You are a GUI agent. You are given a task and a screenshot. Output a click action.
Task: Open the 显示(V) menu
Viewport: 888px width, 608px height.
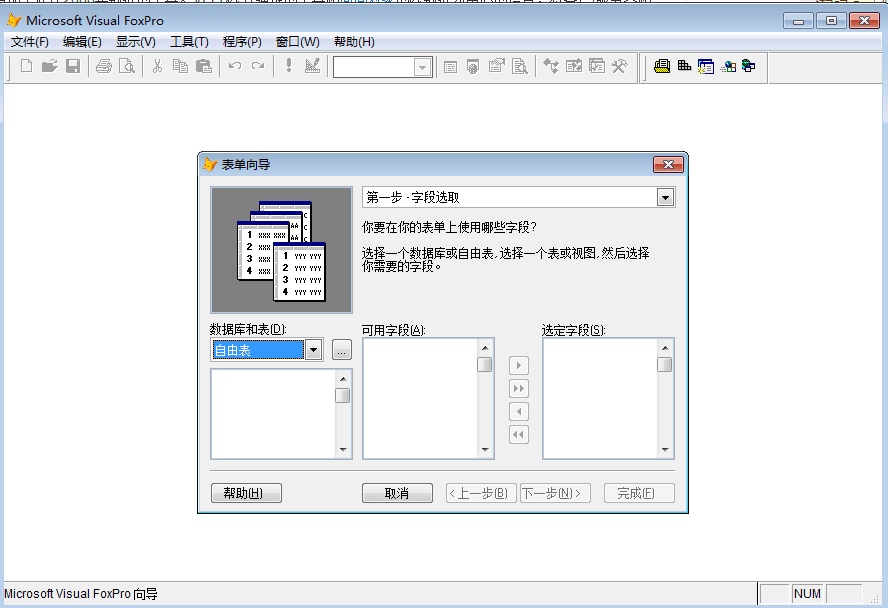pyautogui.click(x=135, y=42)
